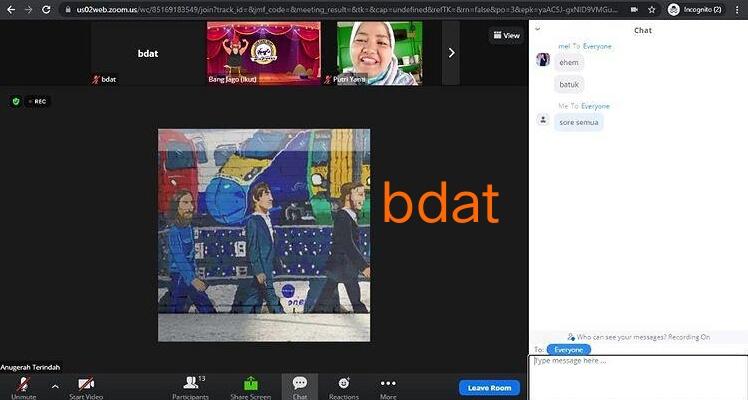Click the lock icon in address bar

click(x=68, y=10)
